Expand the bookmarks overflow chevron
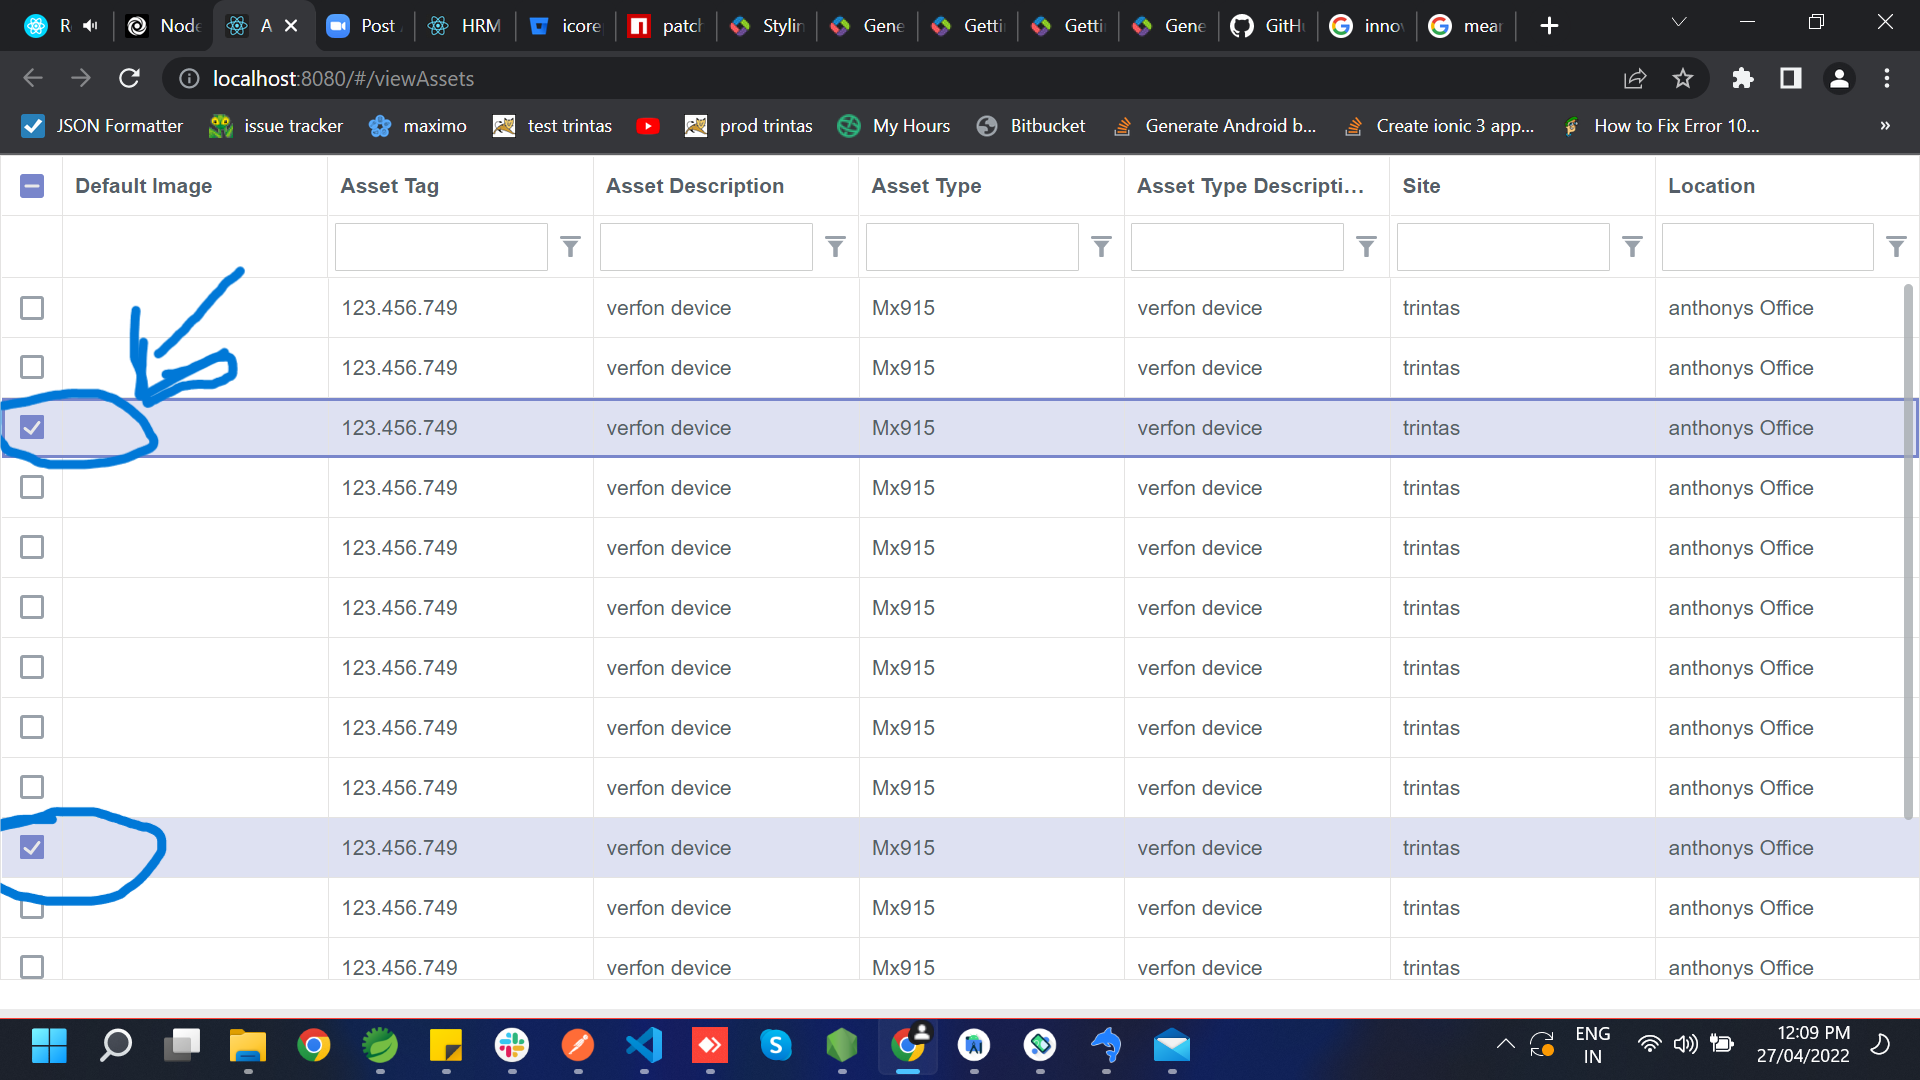The height and width of the screenshot is (1080, 1920). click(x=1884, y=126)
